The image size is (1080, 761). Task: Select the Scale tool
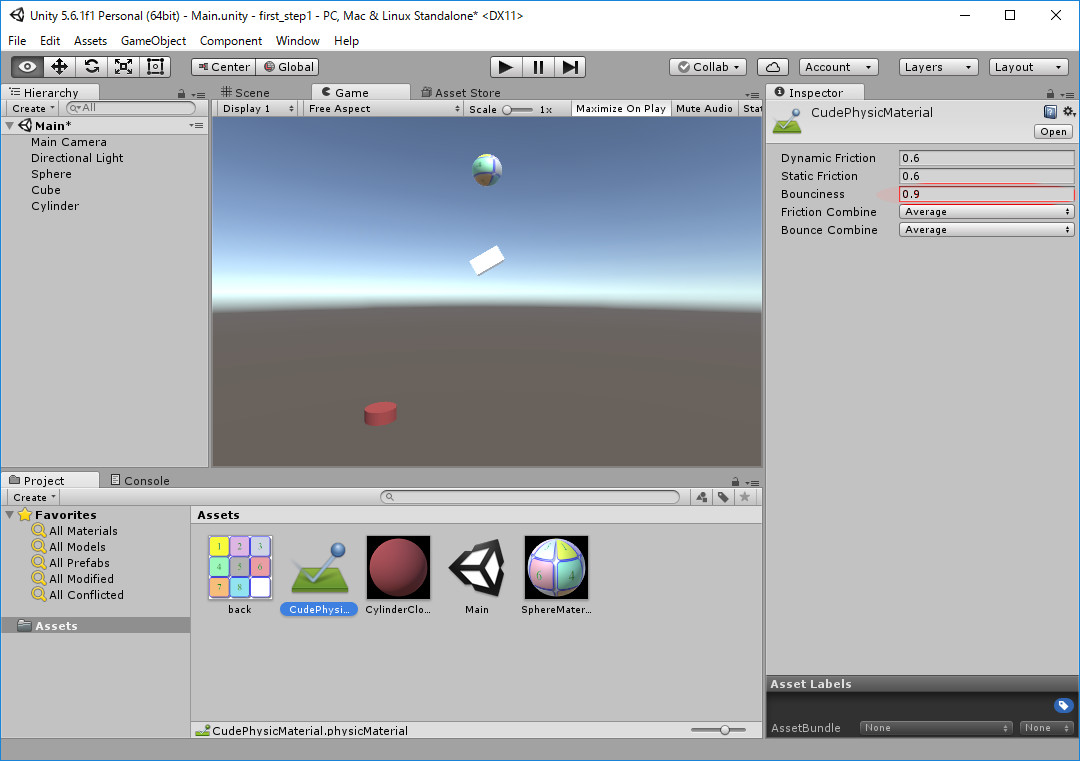click(123, 67)
